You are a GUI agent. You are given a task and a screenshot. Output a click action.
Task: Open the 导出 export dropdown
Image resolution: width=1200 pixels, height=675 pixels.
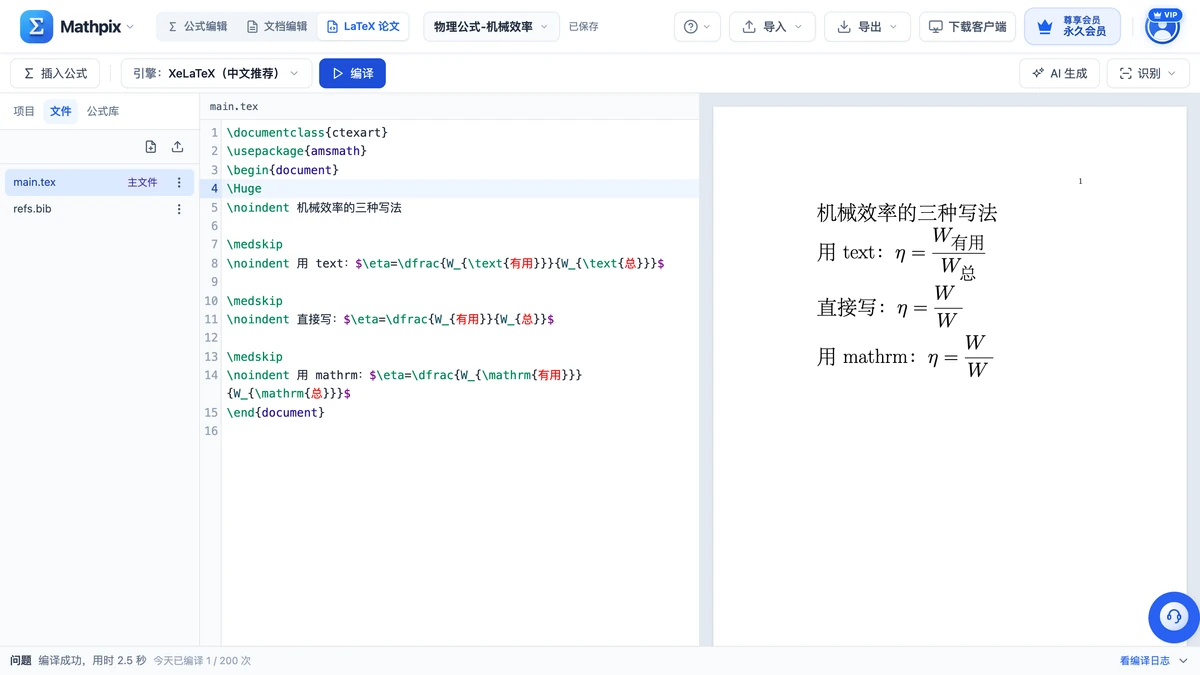point(867,27)
